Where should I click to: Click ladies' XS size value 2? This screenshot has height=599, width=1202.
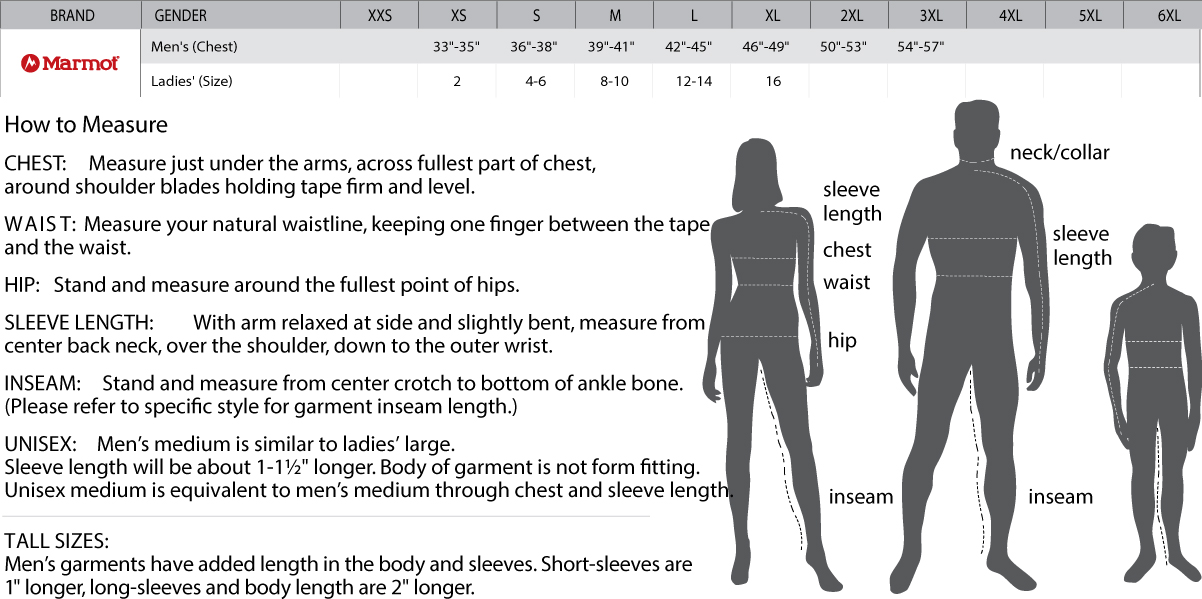[457, 81]
